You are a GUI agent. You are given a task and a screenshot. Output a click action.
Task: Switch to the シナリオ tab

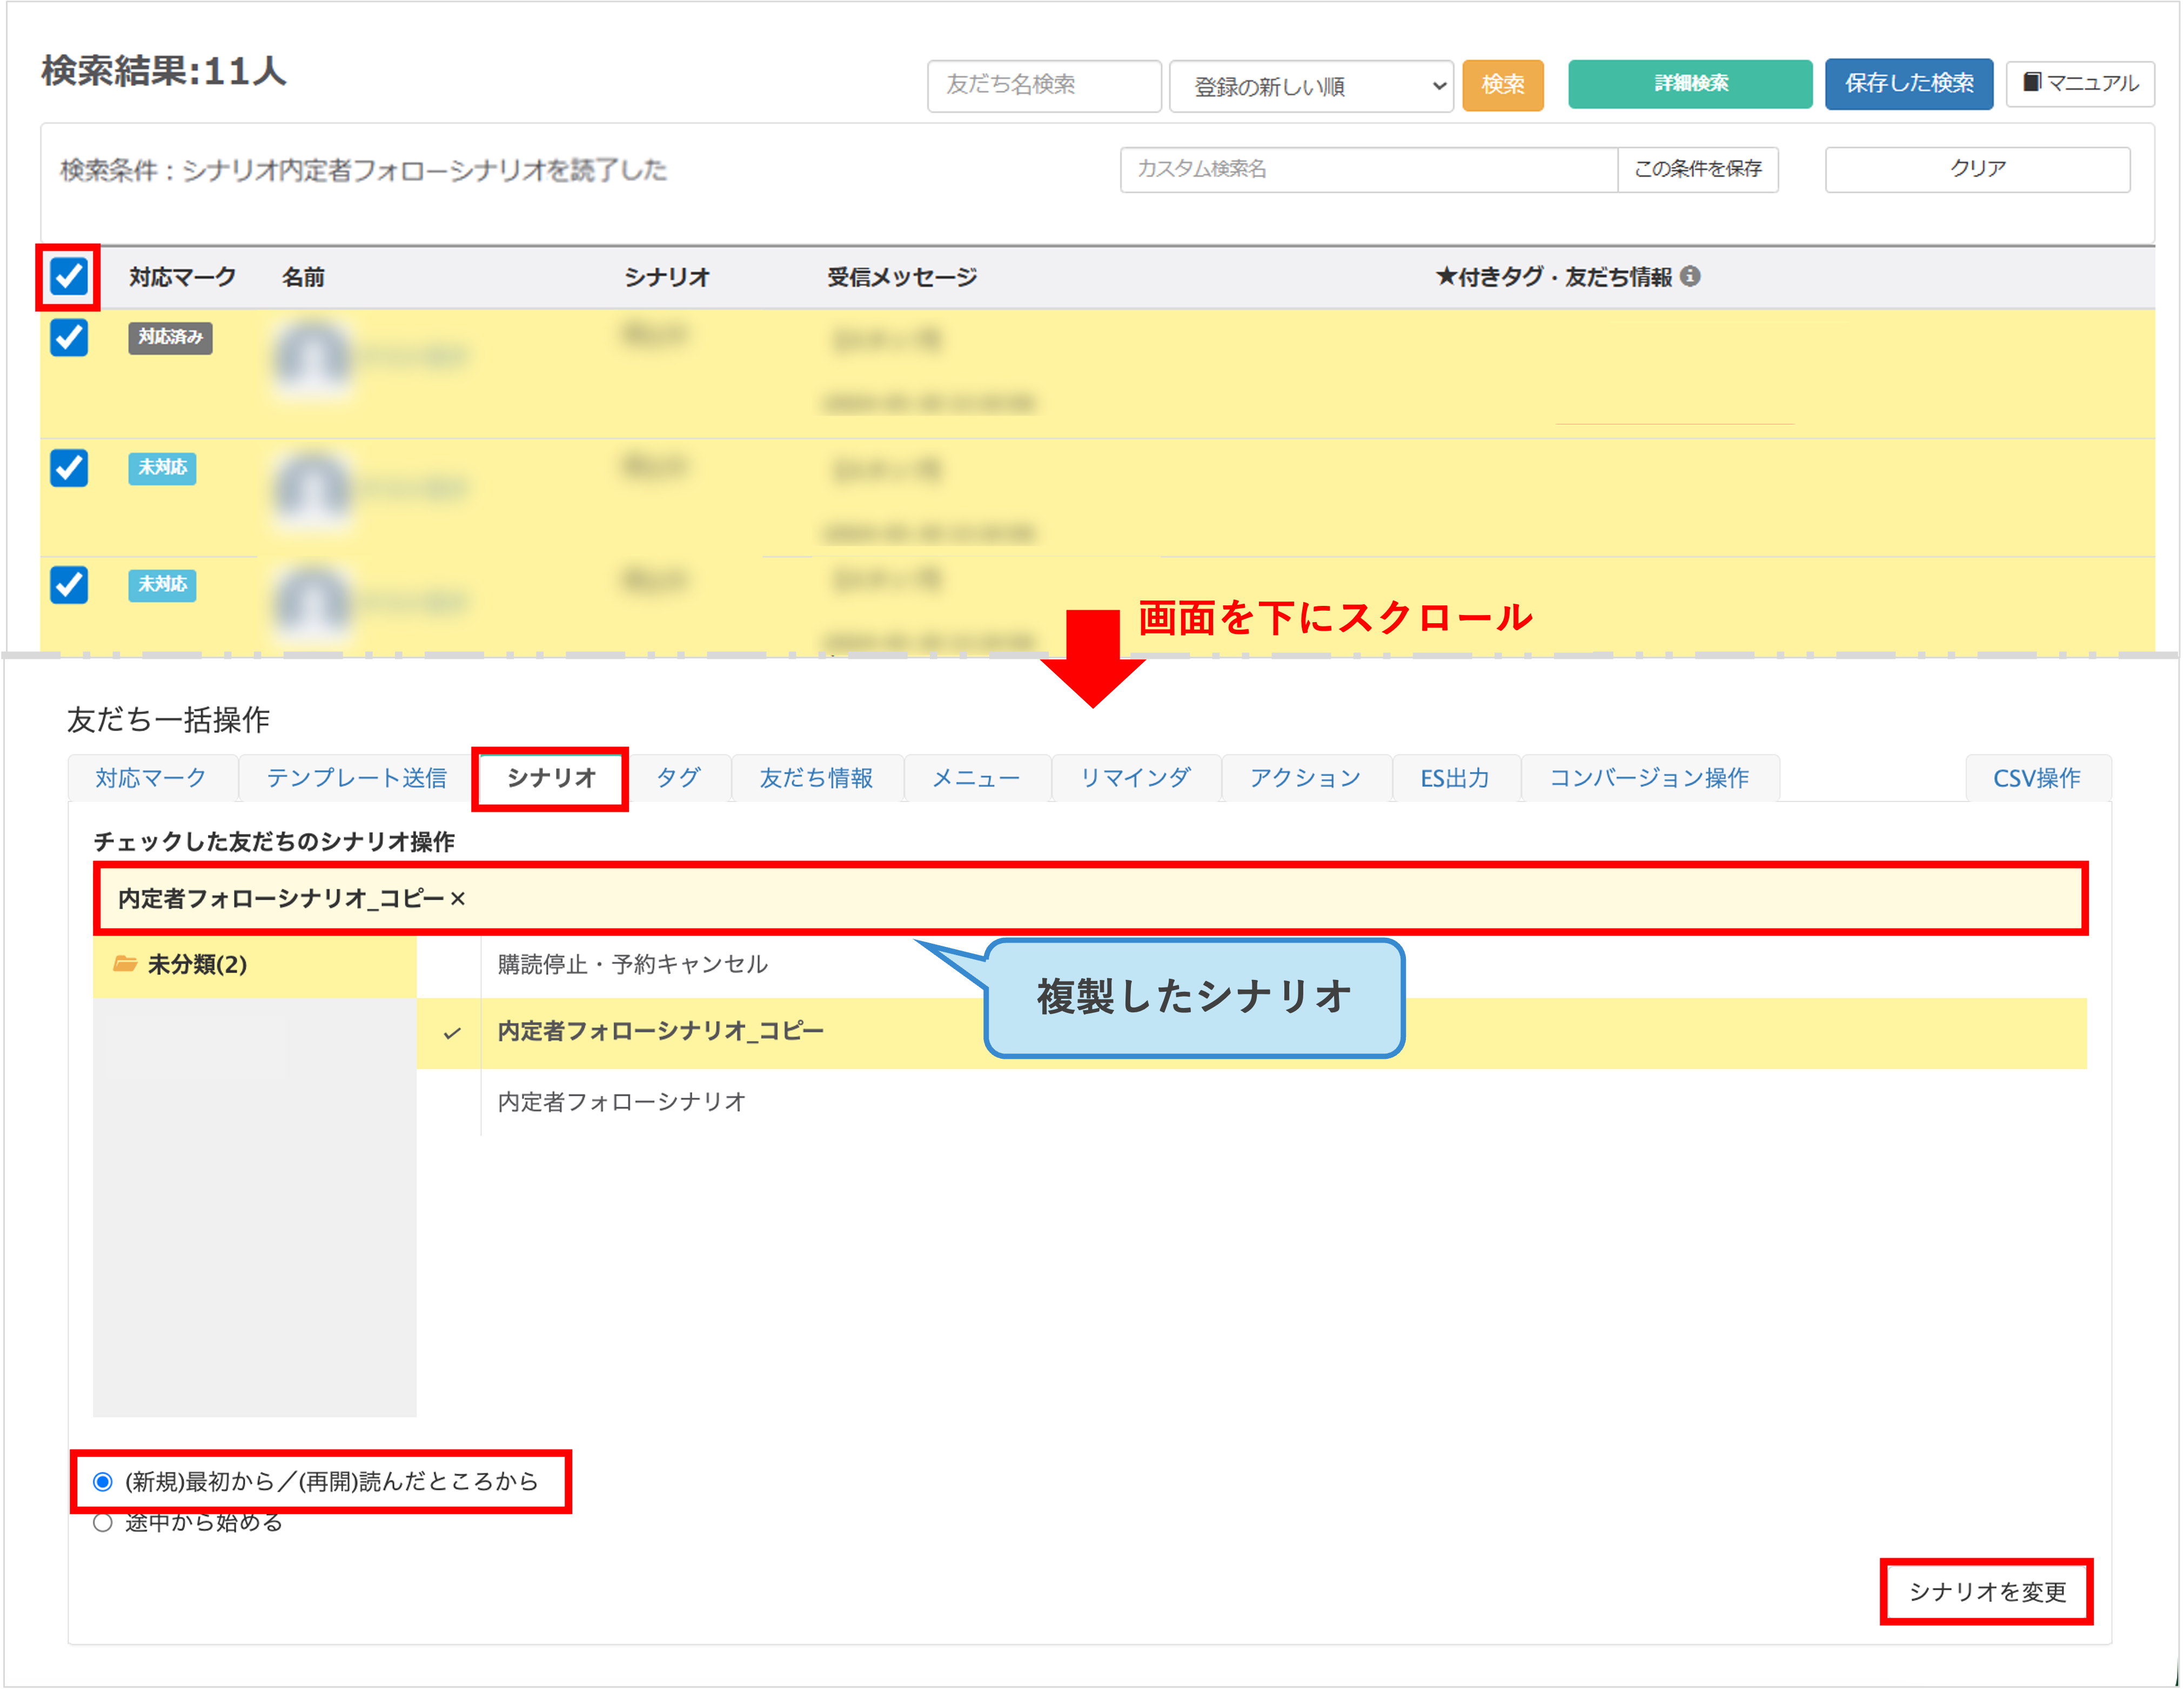(551, 778)
